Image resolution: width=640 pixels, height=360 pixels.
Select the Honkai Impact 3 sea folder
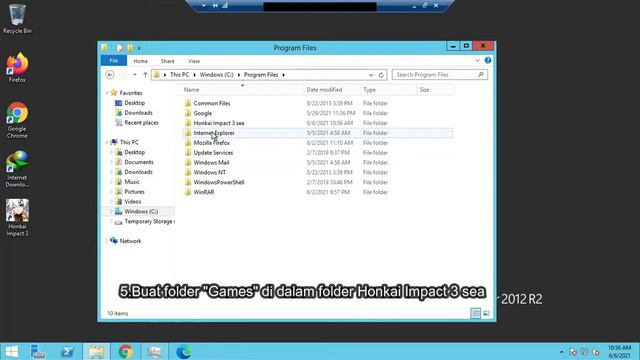click(x=219, y=123)
